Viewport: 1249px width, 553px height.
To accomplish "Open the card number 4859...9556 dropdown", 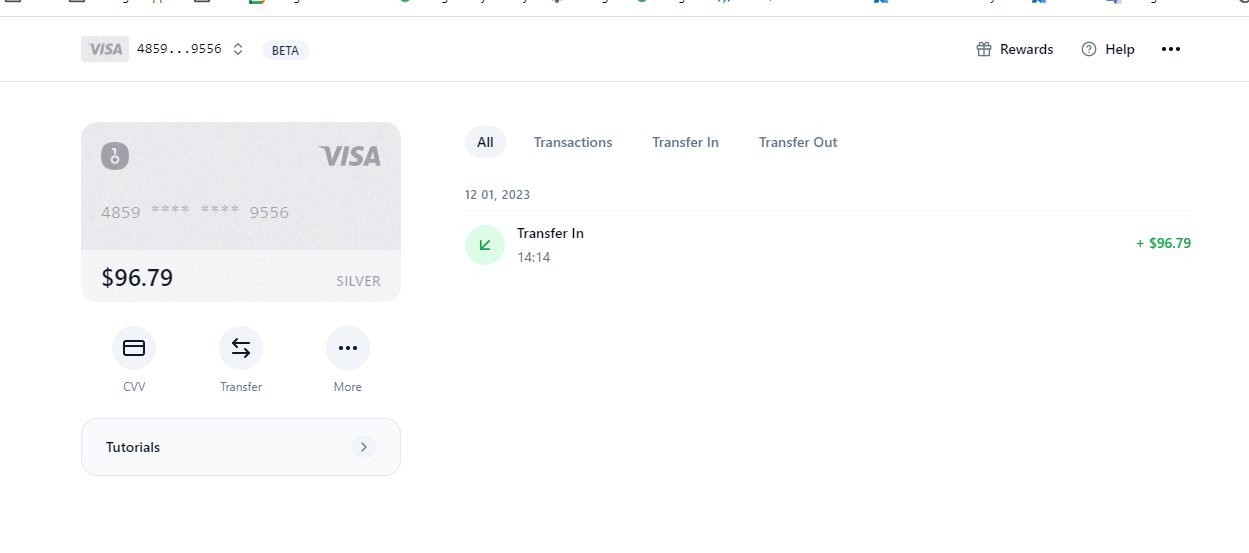I will [x=179, y=49].
